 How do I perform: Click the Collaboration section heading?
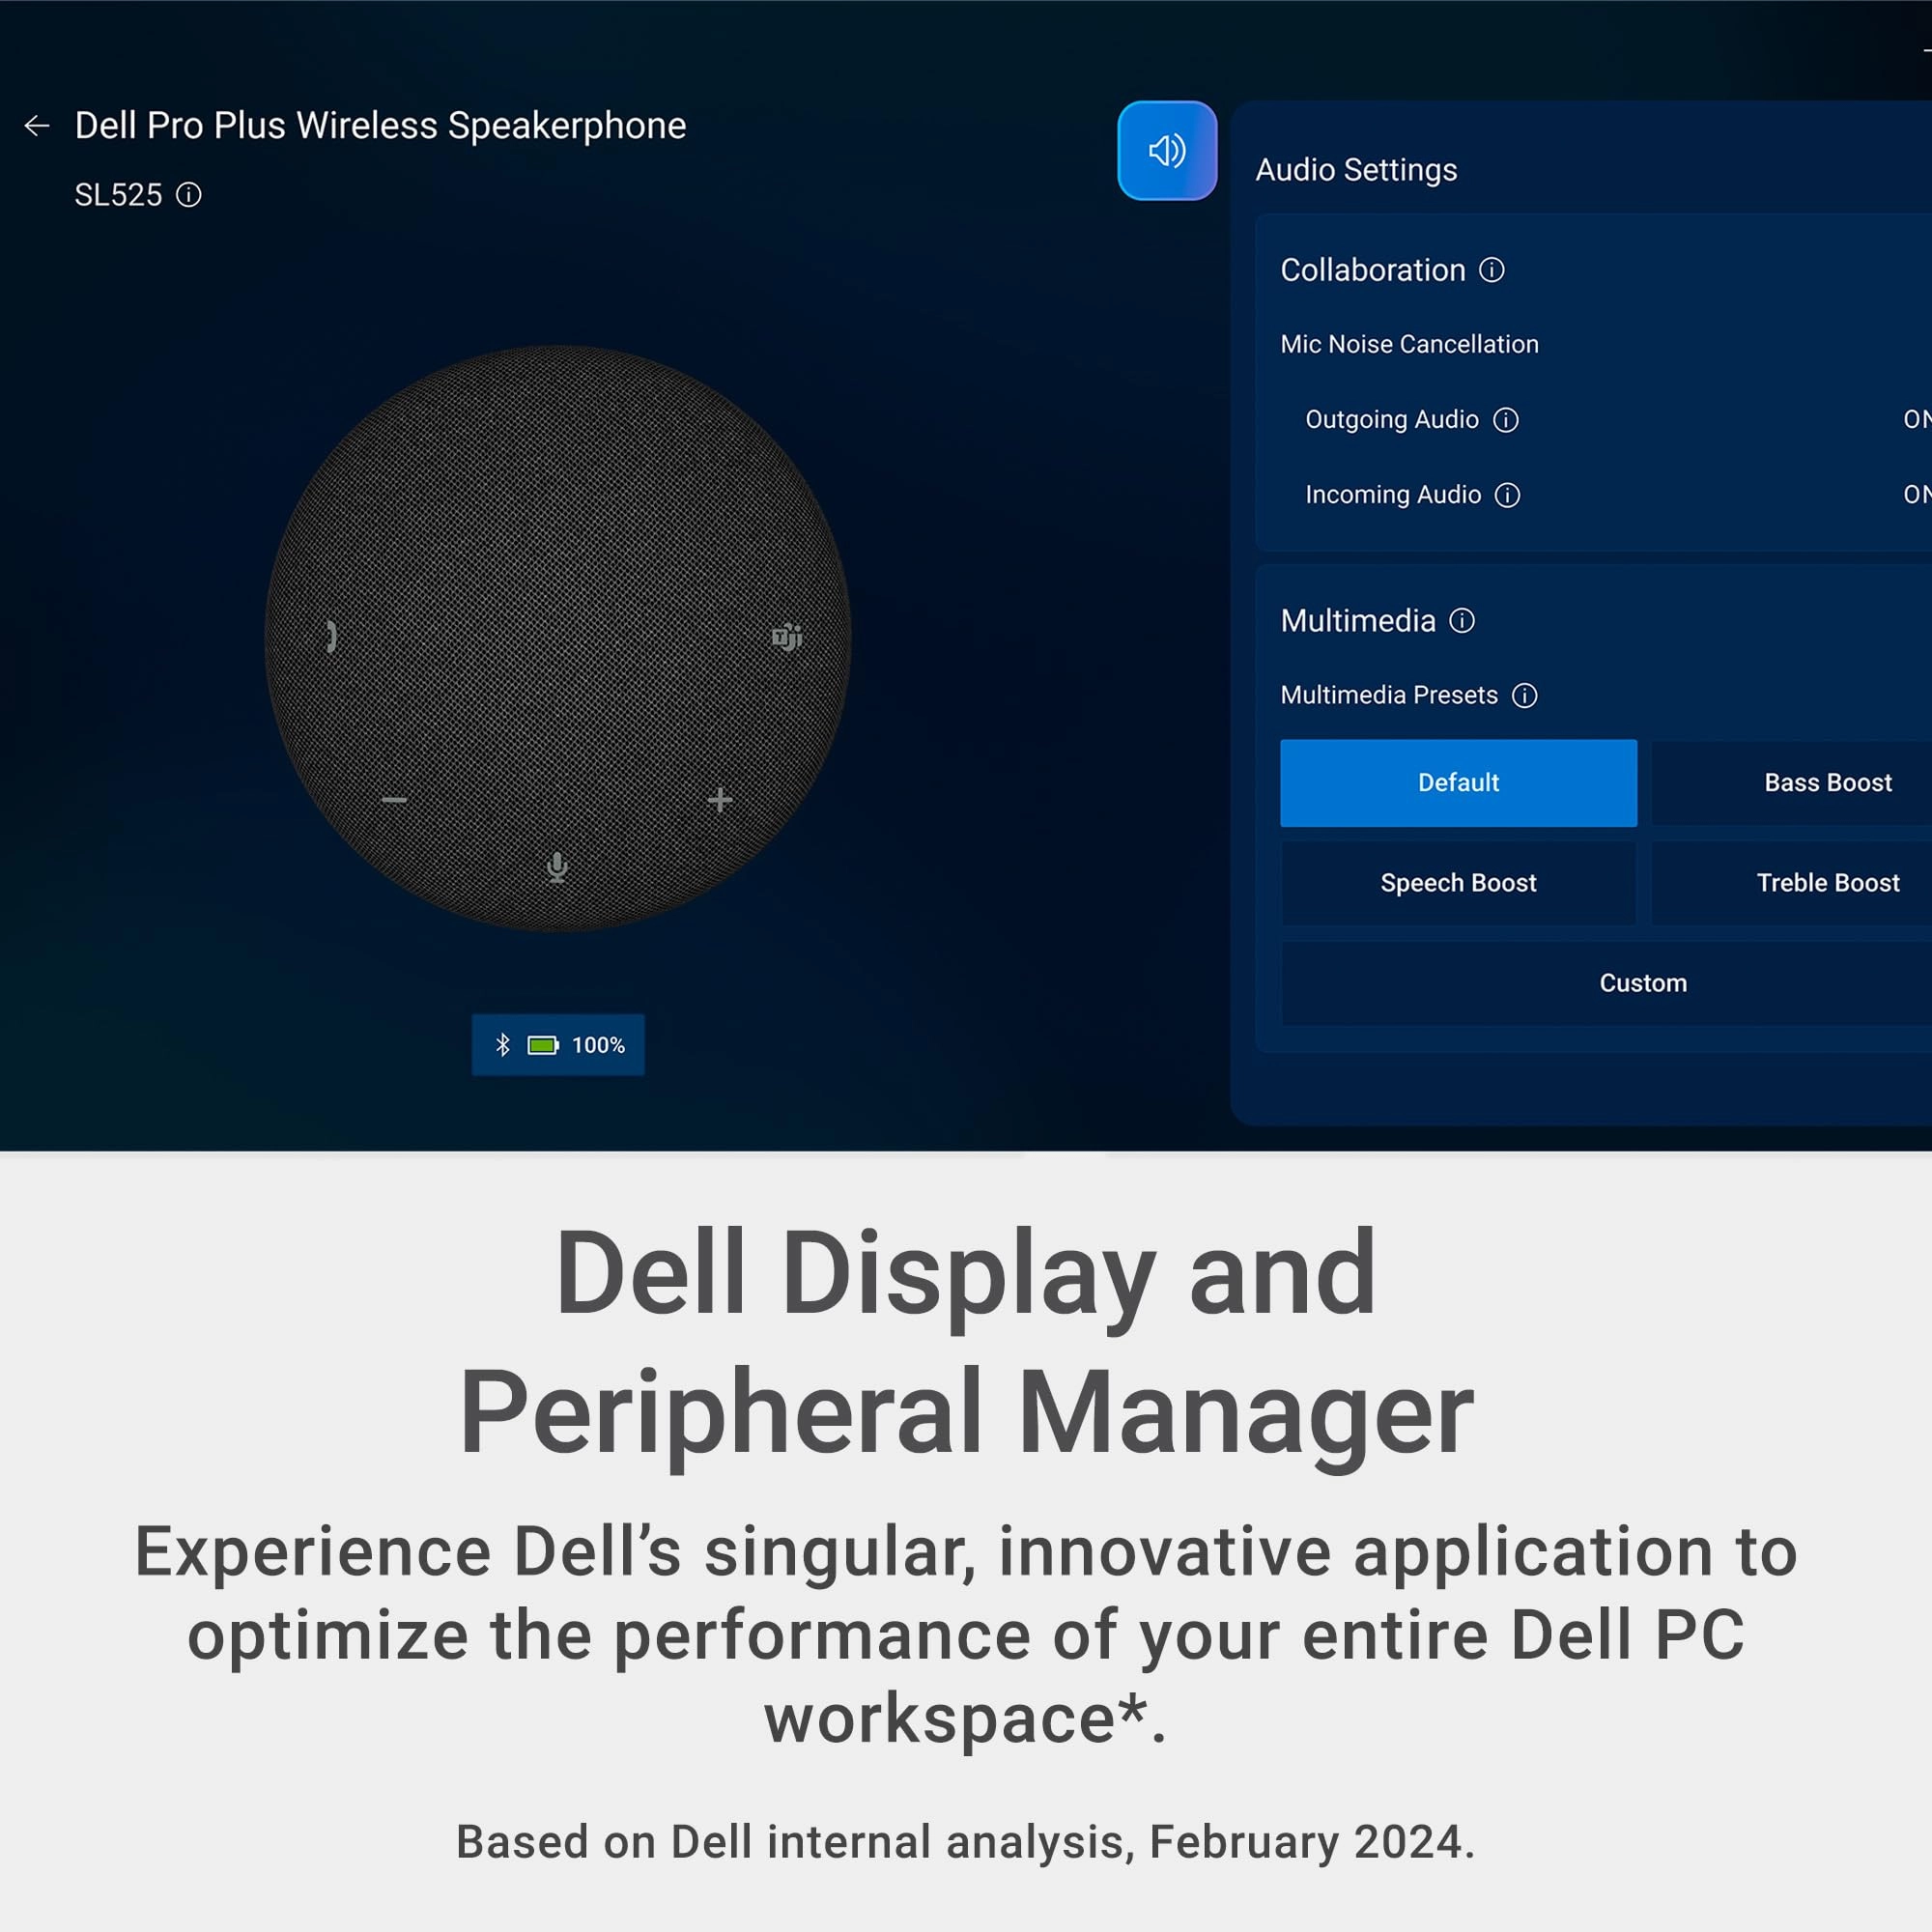pyautogui.click(x=1372, y=270)
